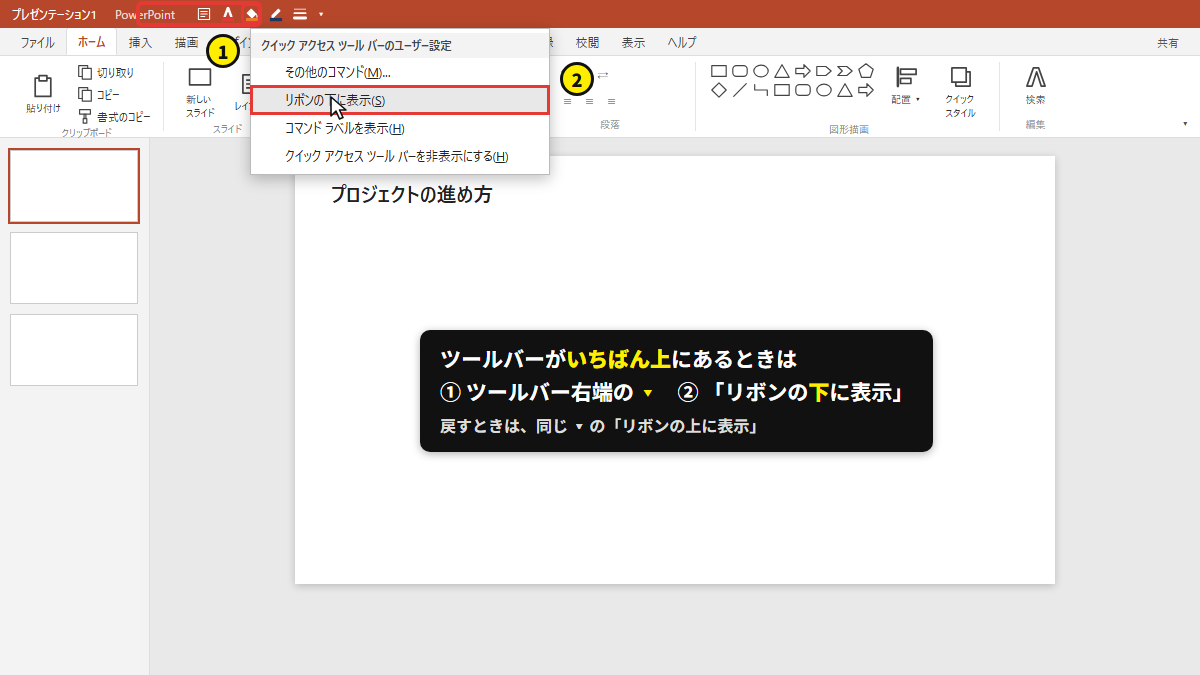The image size is (1200, 675).
Task: Open the 表示 ribbon tab
Action: pos(633,43)
